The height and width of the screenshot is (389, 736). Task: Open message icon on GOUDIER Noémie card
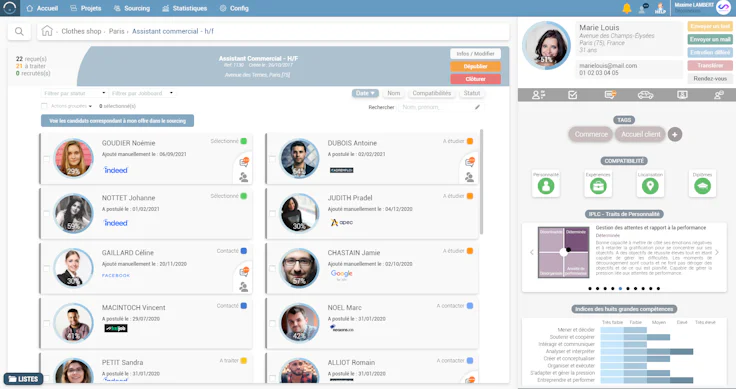click(x=244, y=162)
